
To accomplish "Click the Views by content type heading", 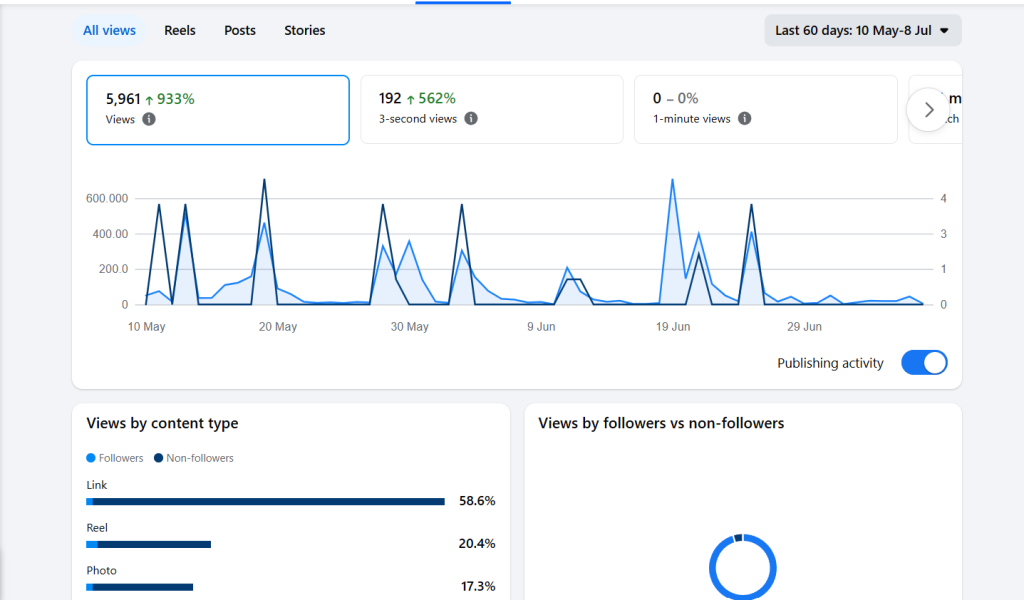I will (x=162, y=423).
